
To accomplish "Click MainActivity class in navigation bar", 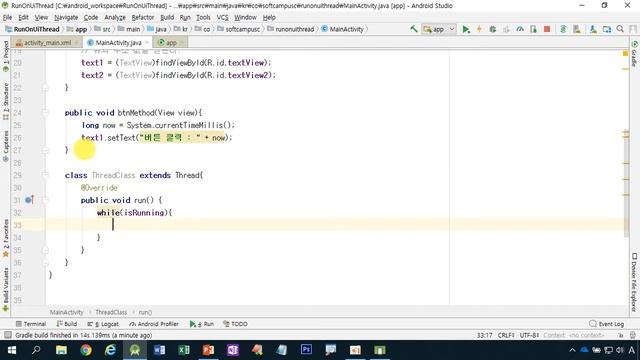I will (x=342, y=29).
